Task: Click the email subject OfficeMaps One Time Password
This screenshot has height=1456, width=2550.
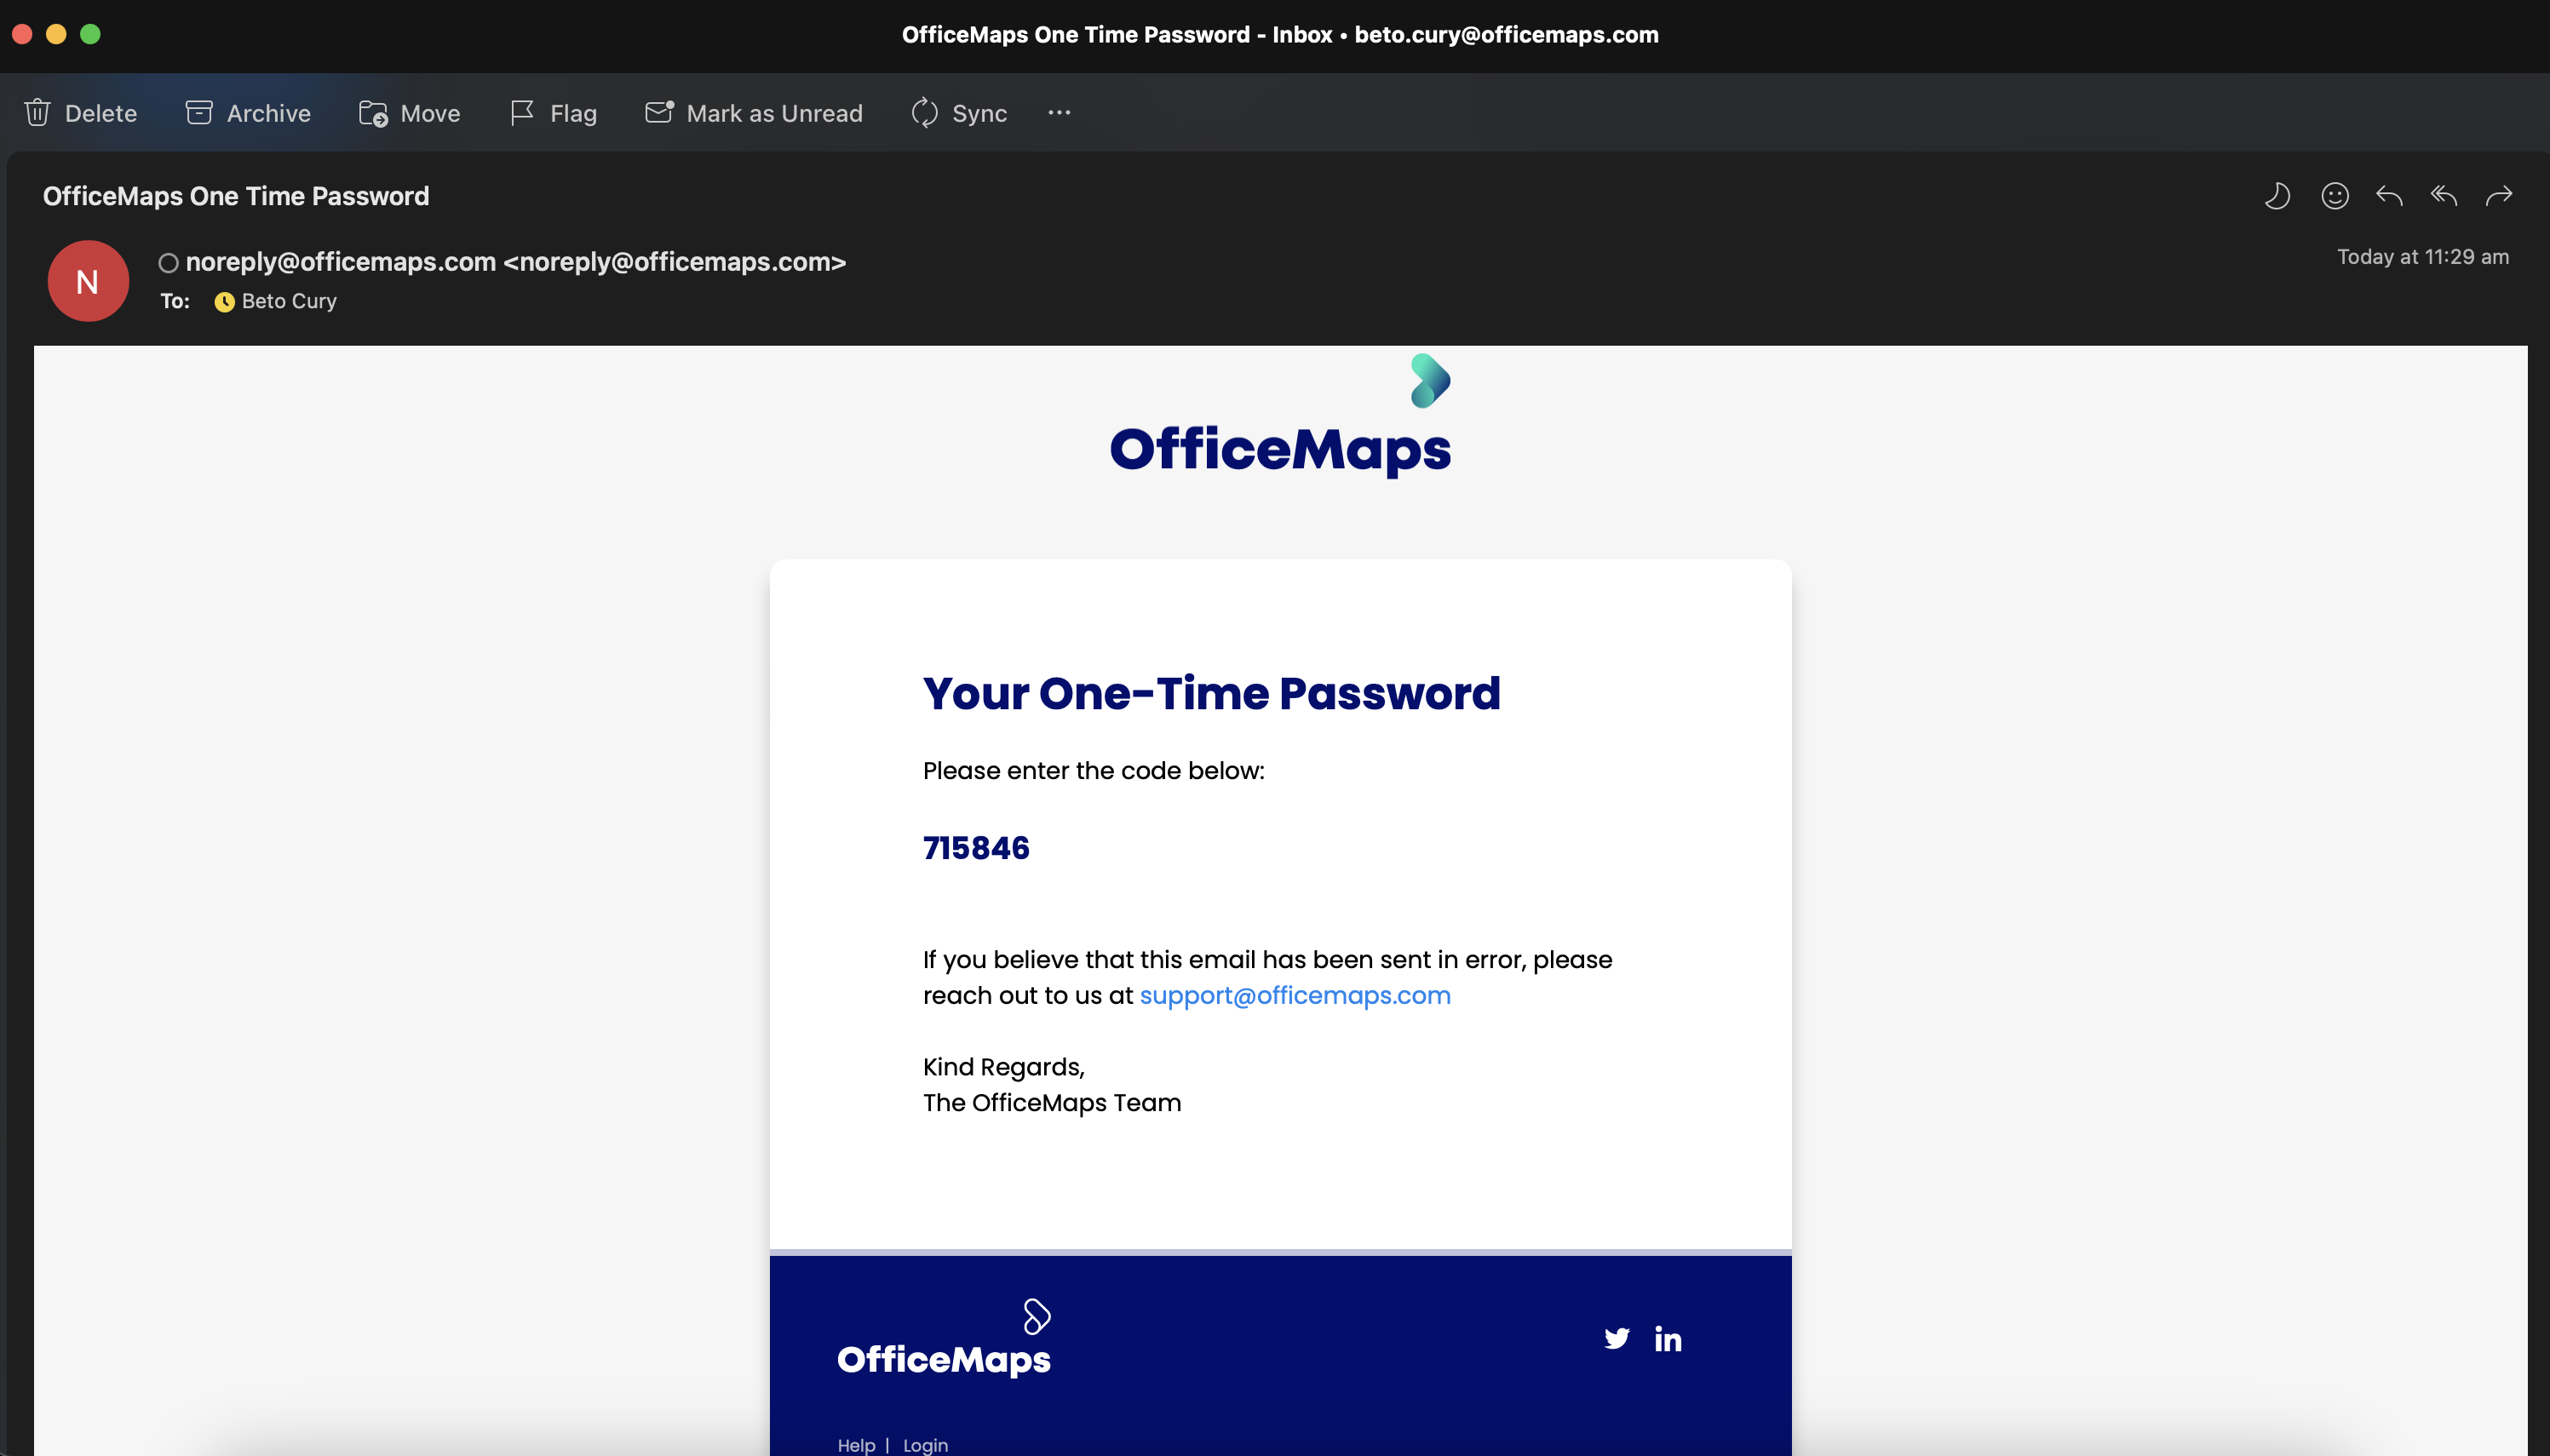Action: pyautogui.click(x=236, y=196)
